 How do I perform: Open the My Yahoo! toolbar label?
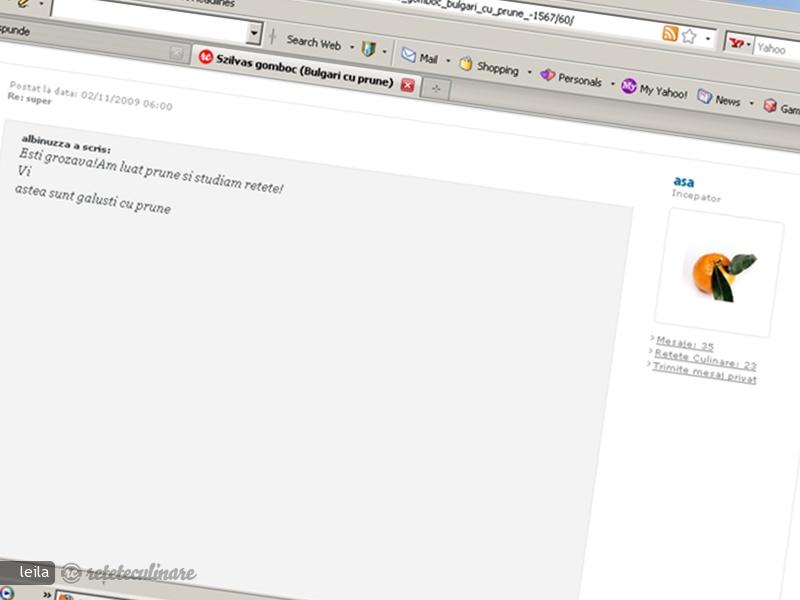pyautogui.click(x=663, y=92)
